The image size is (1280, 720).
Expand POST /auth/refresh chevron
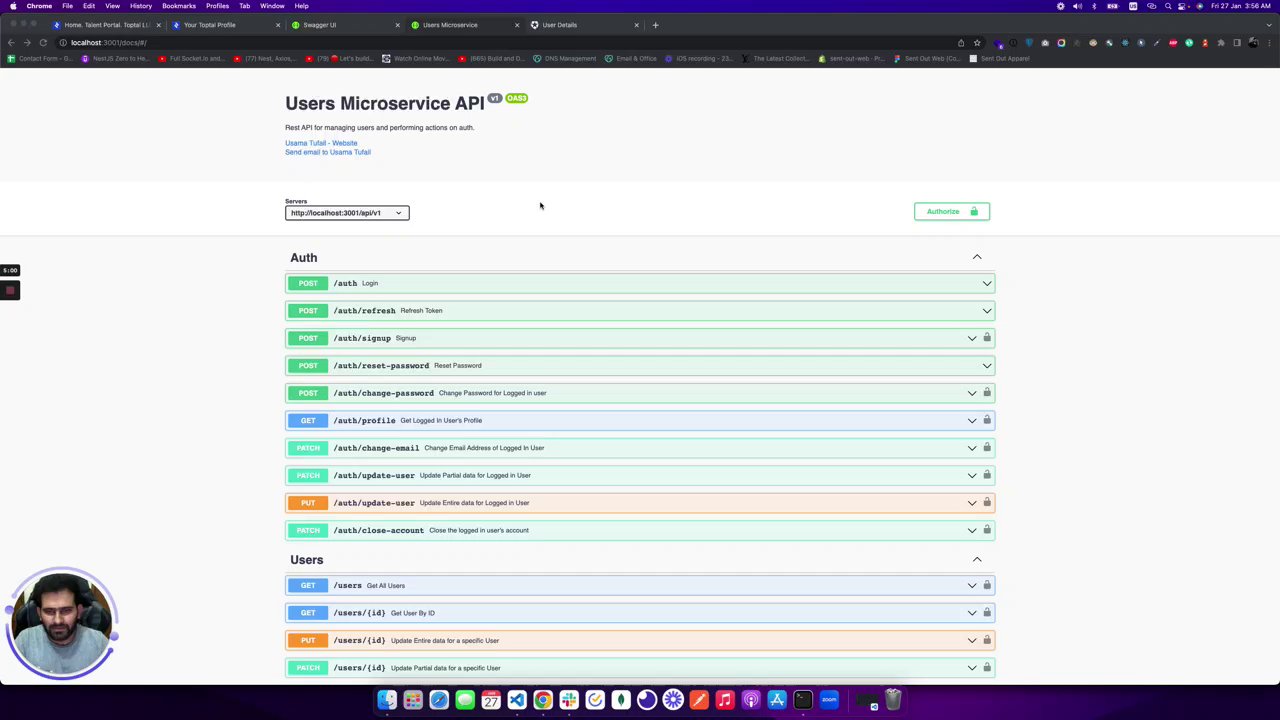tap(987, 311)
